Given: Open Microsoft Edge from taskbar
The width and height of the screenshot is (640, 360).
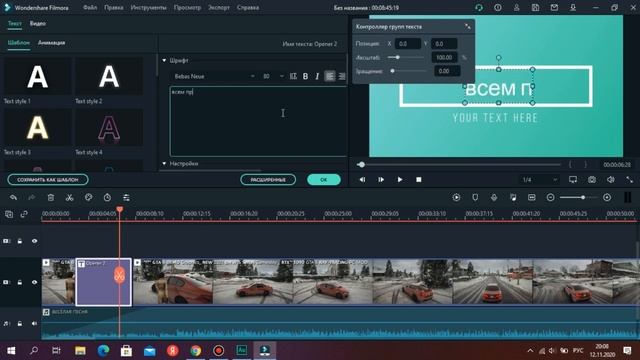Looking at the screenshot, I should point(103,351).
